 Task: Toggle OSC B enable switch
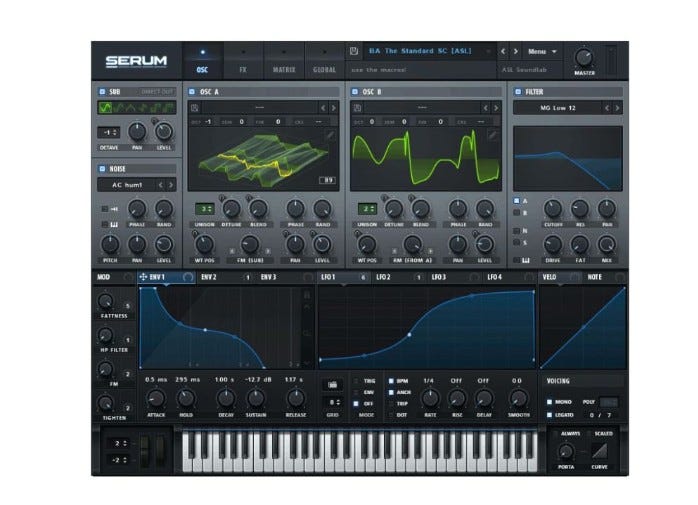(355, 92)
